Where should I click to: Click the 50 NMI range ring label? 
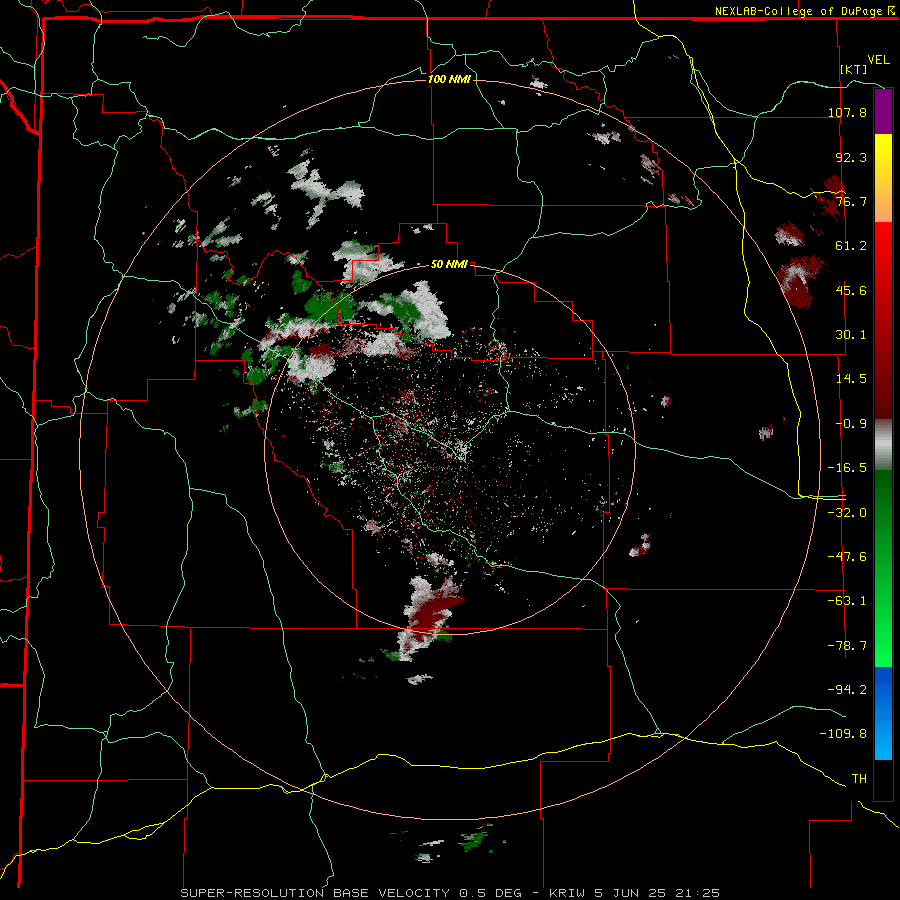[449, 265]
